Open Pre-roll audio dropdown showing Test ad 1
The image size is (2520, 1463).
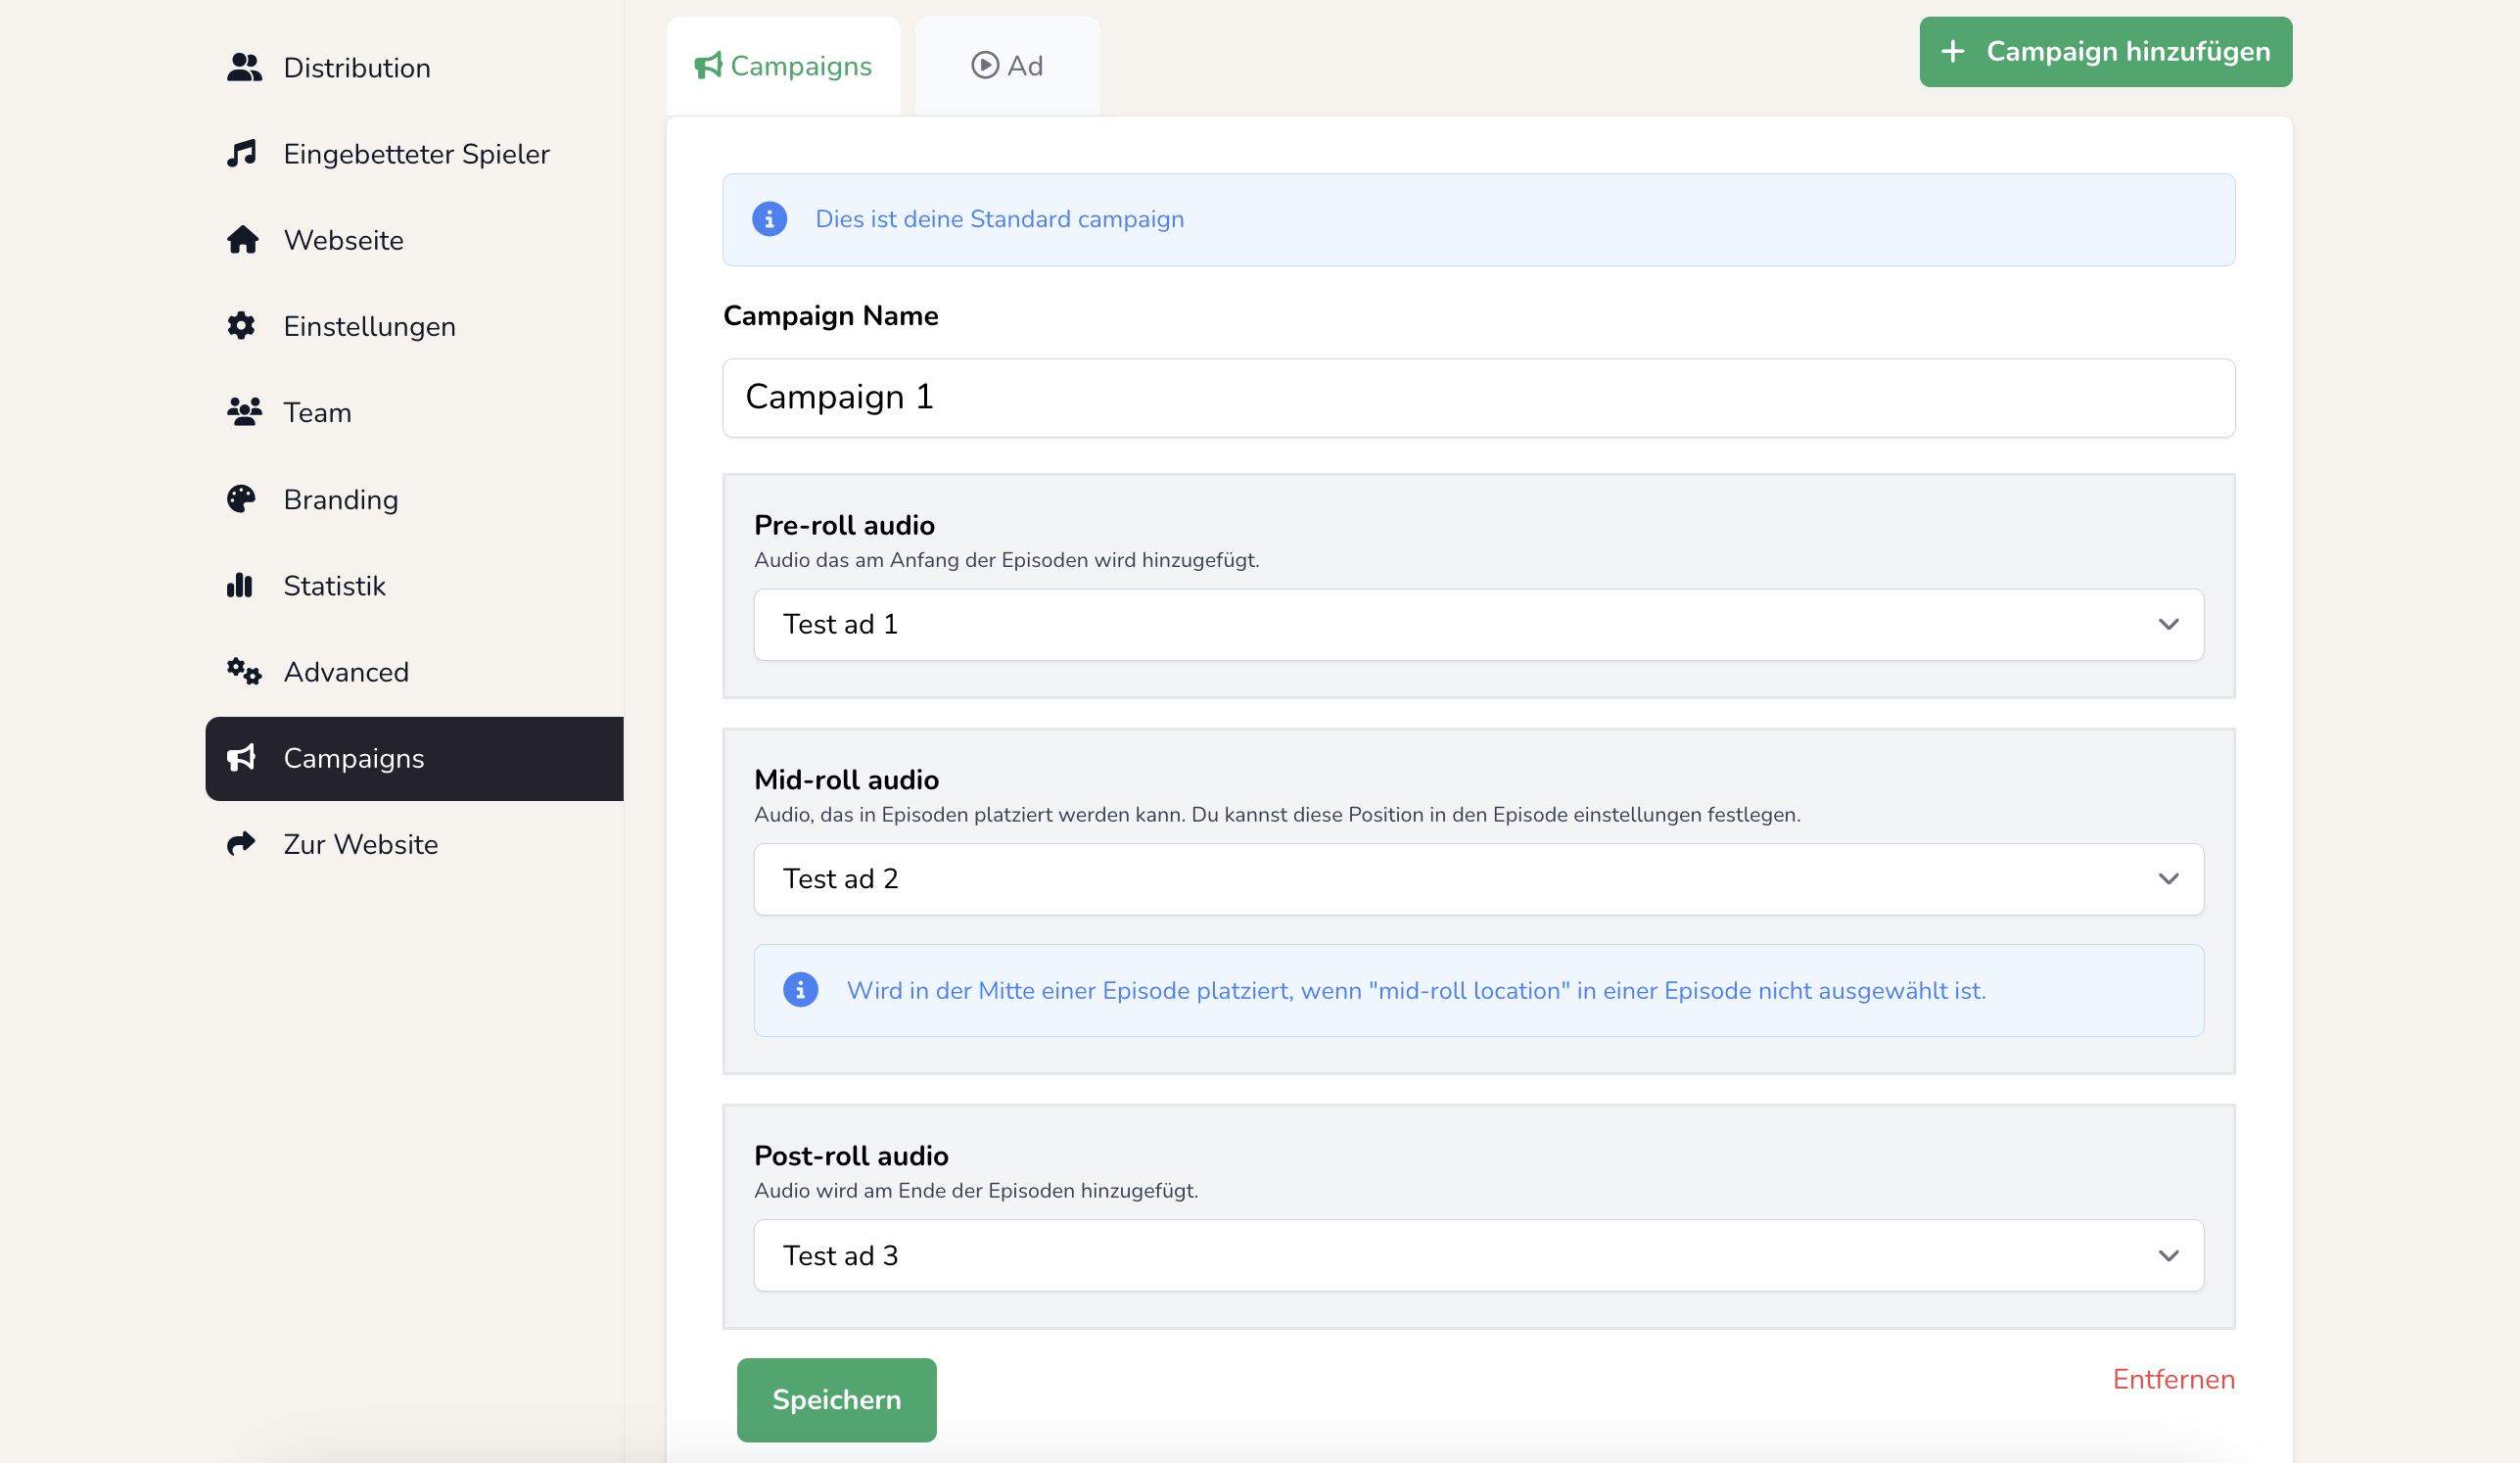tap(1478, 624)
